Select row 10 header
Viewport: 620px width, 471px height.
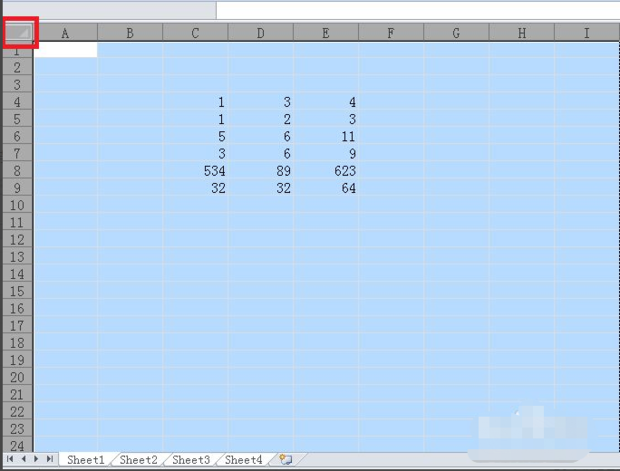pos(17,205)
